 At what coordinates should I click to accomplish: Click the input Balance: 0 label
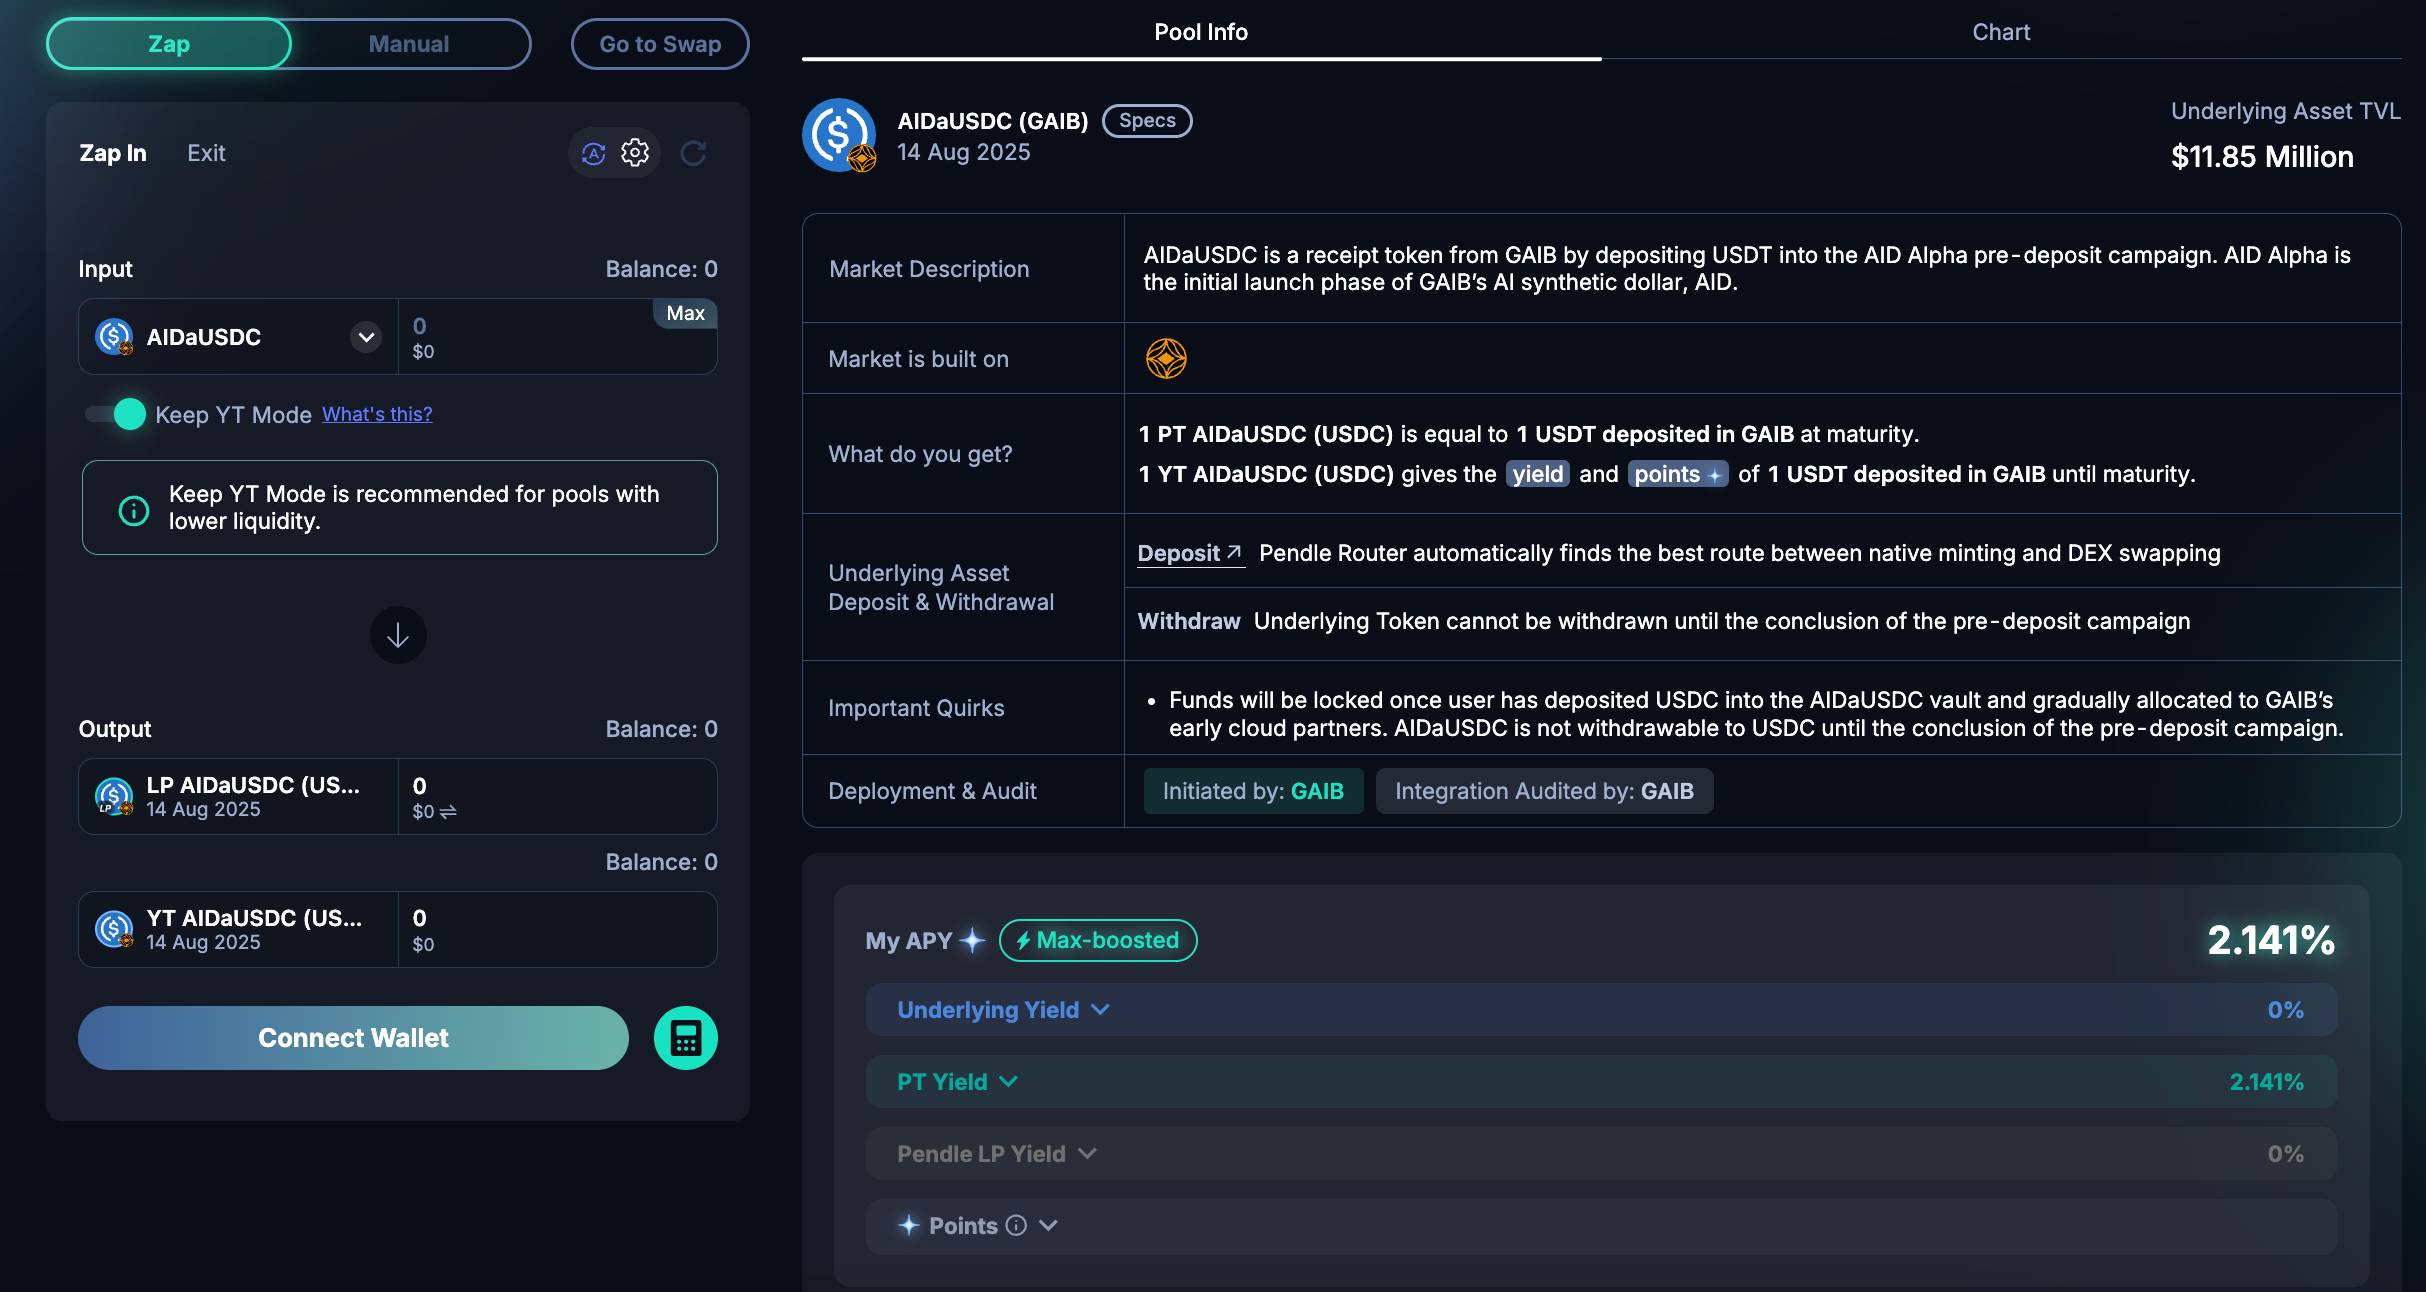click(661, 269)
